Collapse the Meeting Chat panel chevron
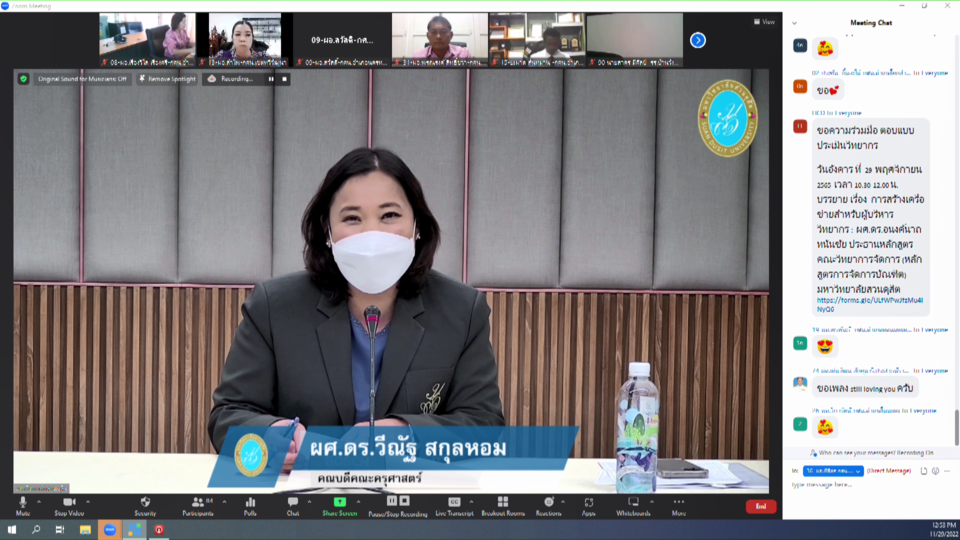960x540 pixels. click(x=795, y=23)
